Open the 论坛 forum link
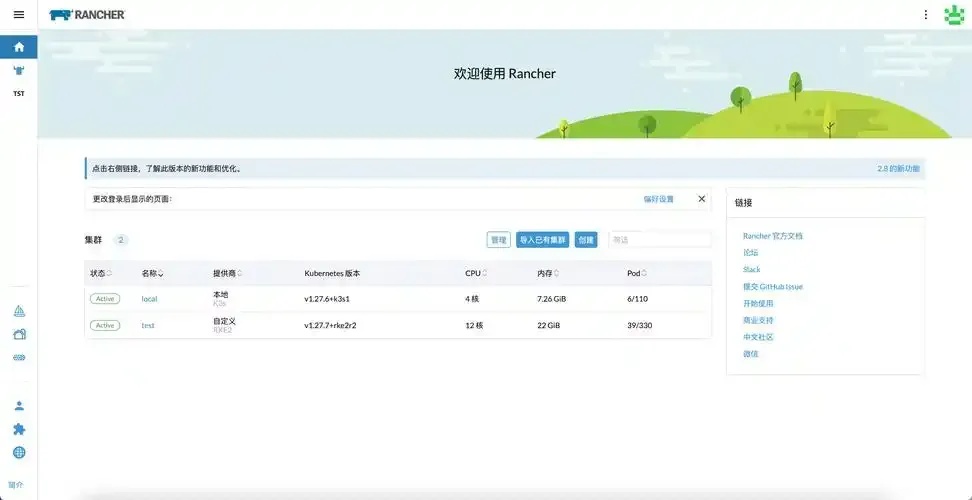Image resolution: width=972 pixels, height=500 pixels. pyautogui.click(x=750, y=253)
